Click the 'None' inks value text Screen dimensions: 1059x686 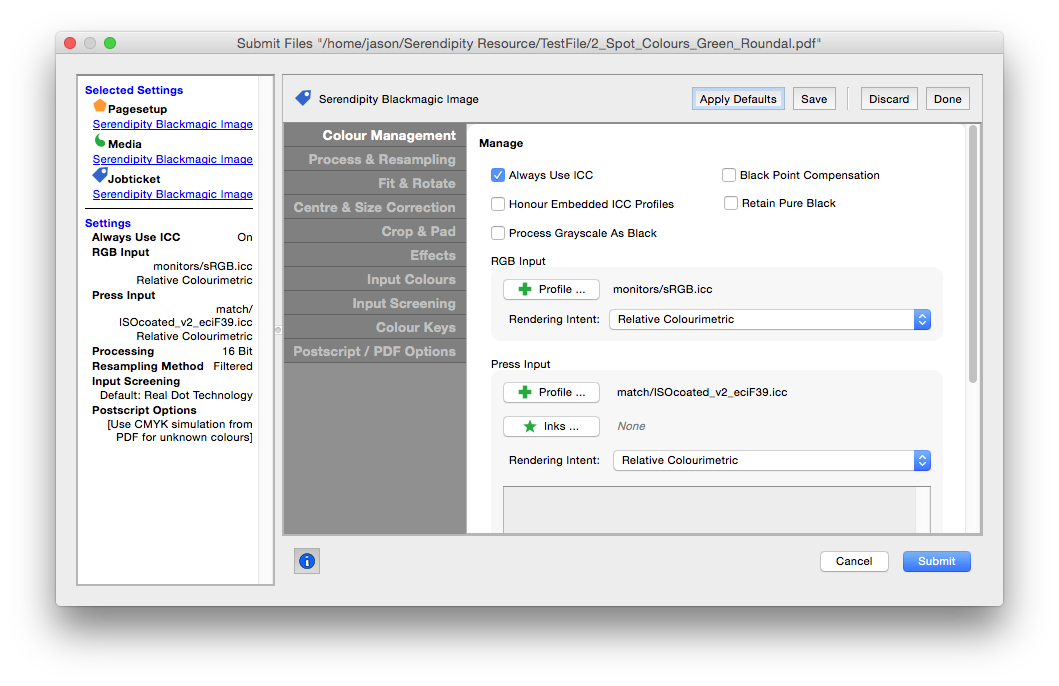click(631, 426)
